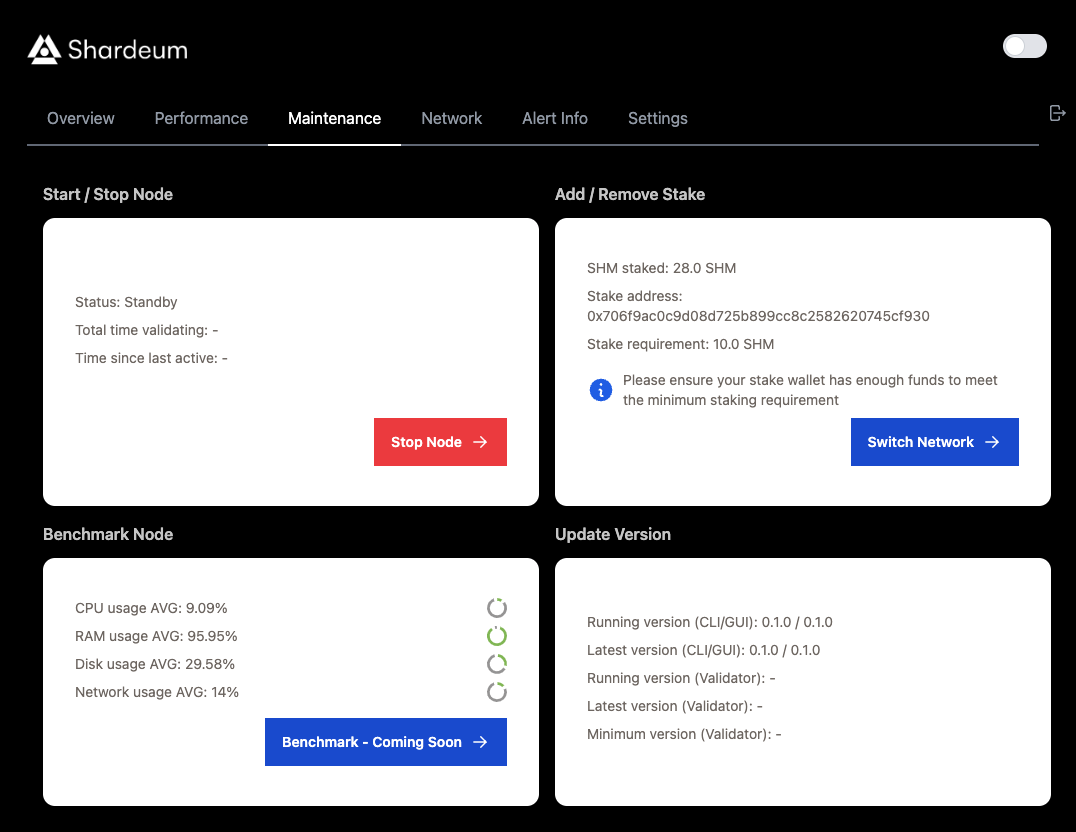Click 'Stake requirement: 10.0 SHM' text

pos(680,345)
